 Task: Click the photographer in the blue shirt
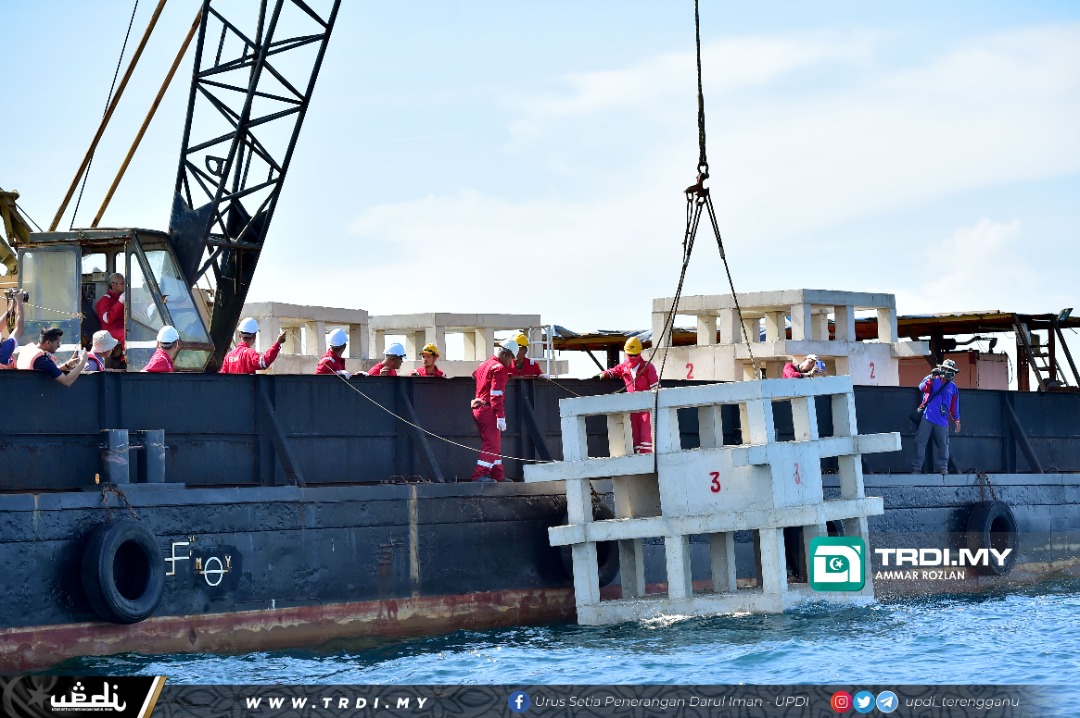click(937, 414)
